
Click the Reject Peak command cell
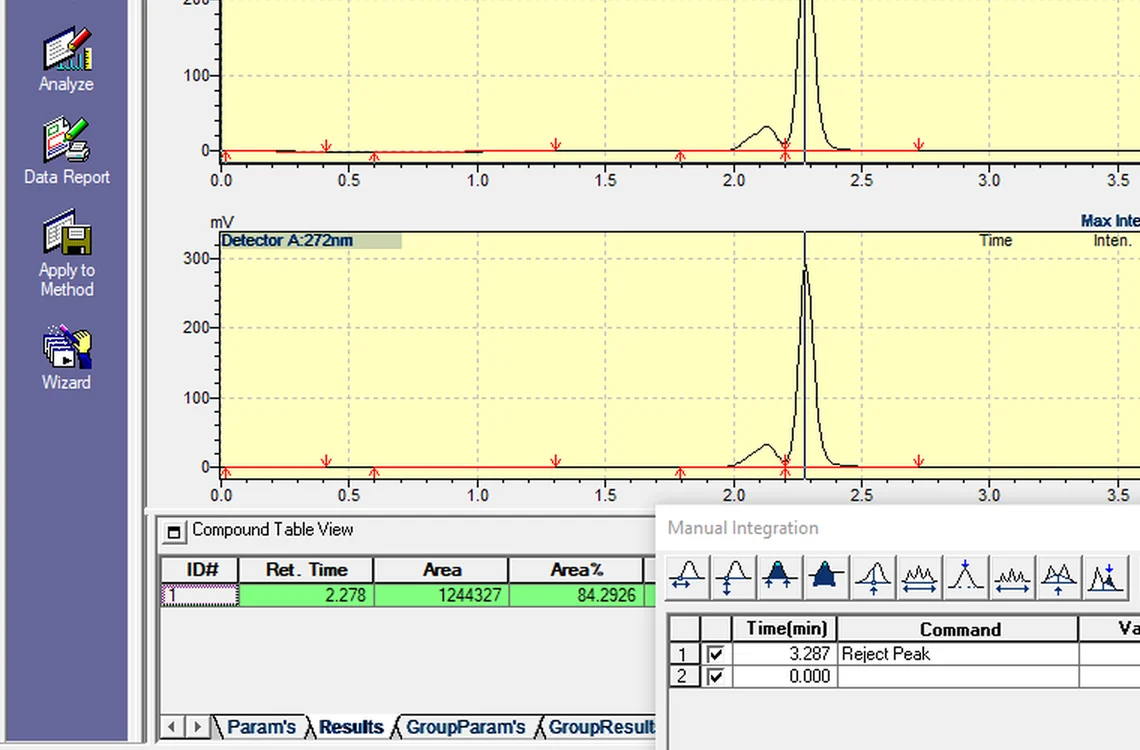958,654
